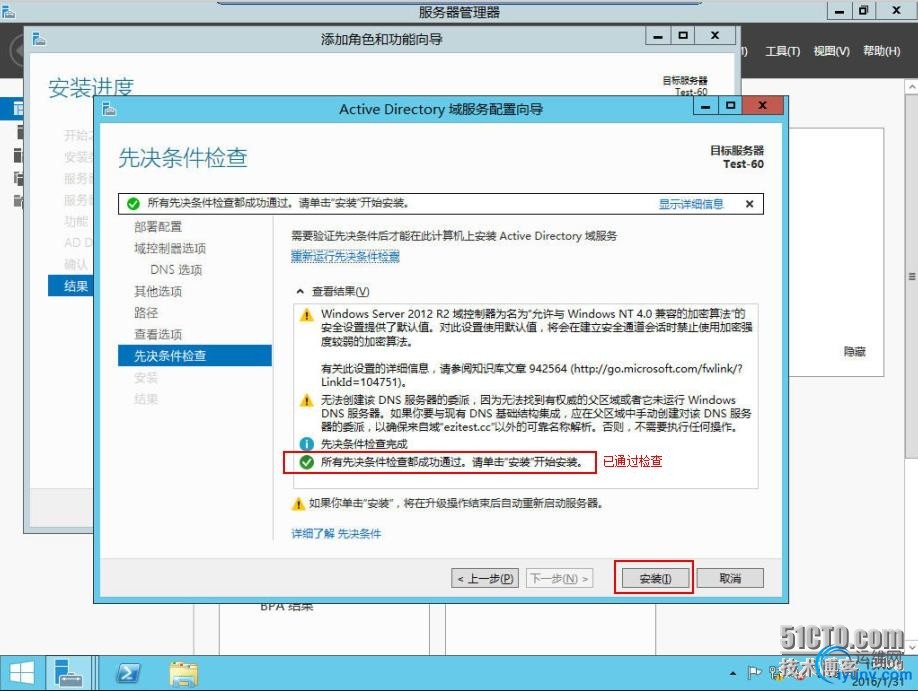The width and height of the screenshot is (918, 691).
Task: Open the 显示详细信息 link
Action: coord(691,204)
